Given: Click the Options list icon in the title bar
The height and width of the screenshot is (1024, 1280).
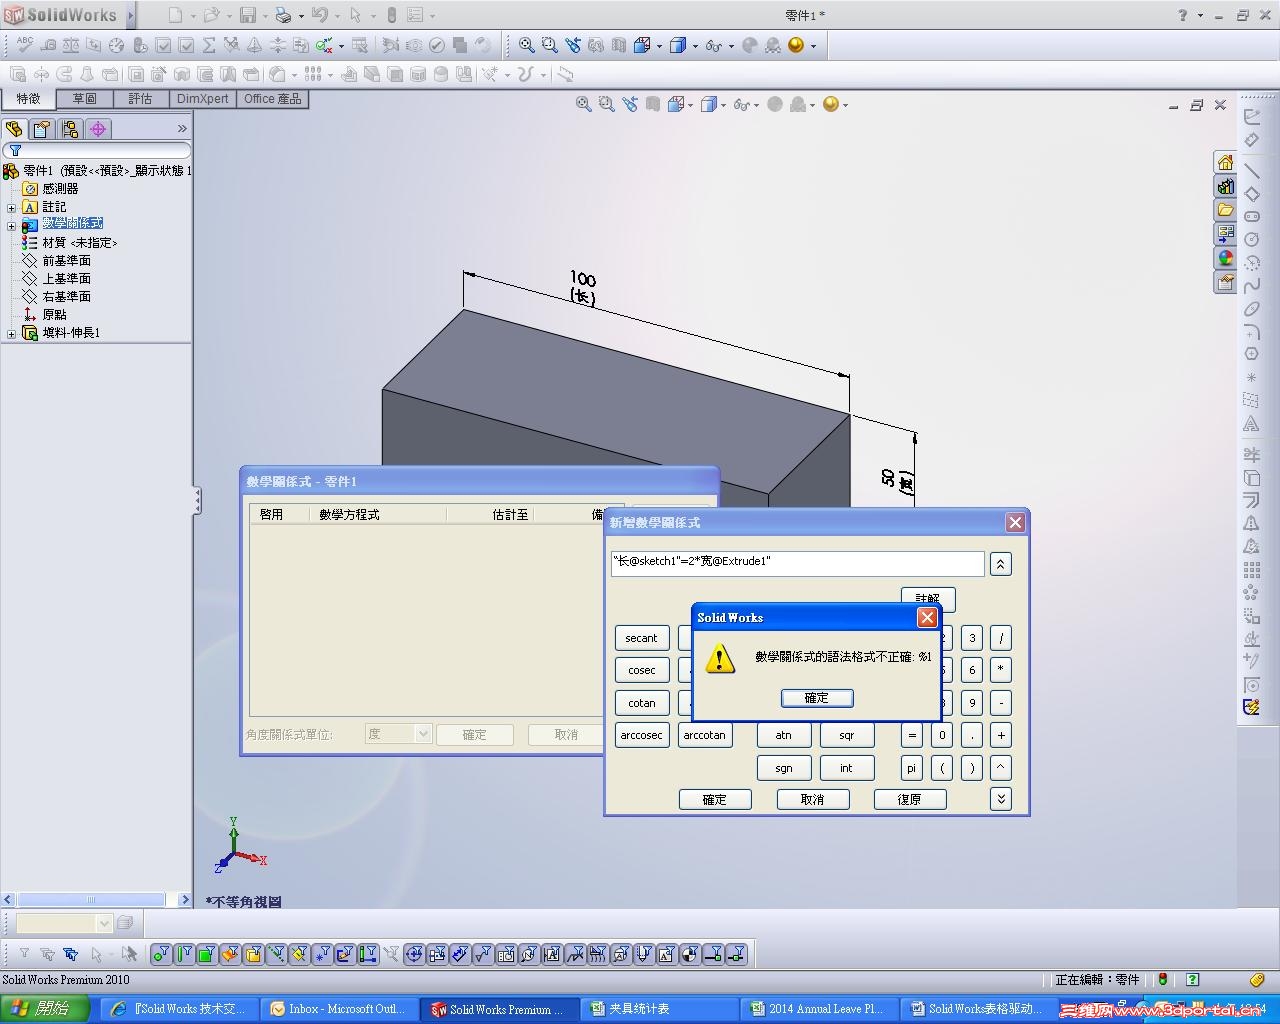Looking at the screenshot, I should pos(415,15).
